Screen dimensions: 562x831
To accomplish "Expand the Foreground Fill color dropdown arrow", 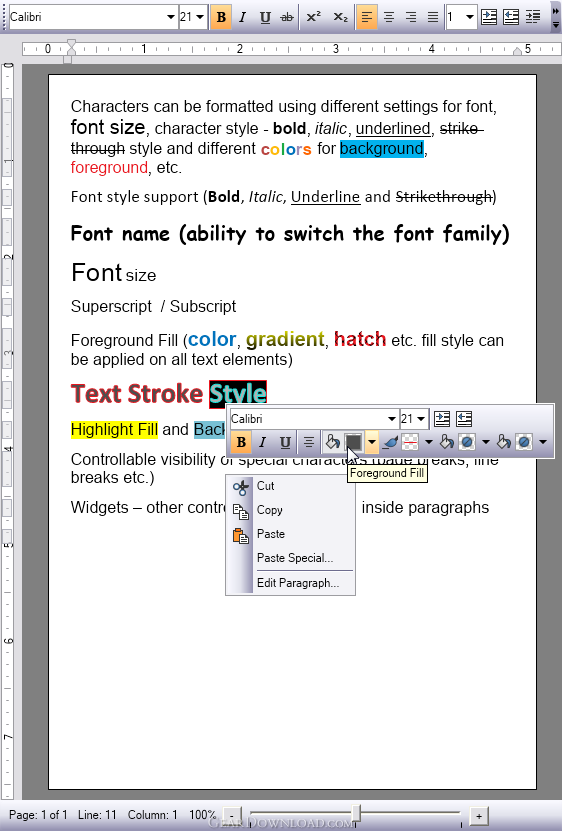I will (372, 442).
